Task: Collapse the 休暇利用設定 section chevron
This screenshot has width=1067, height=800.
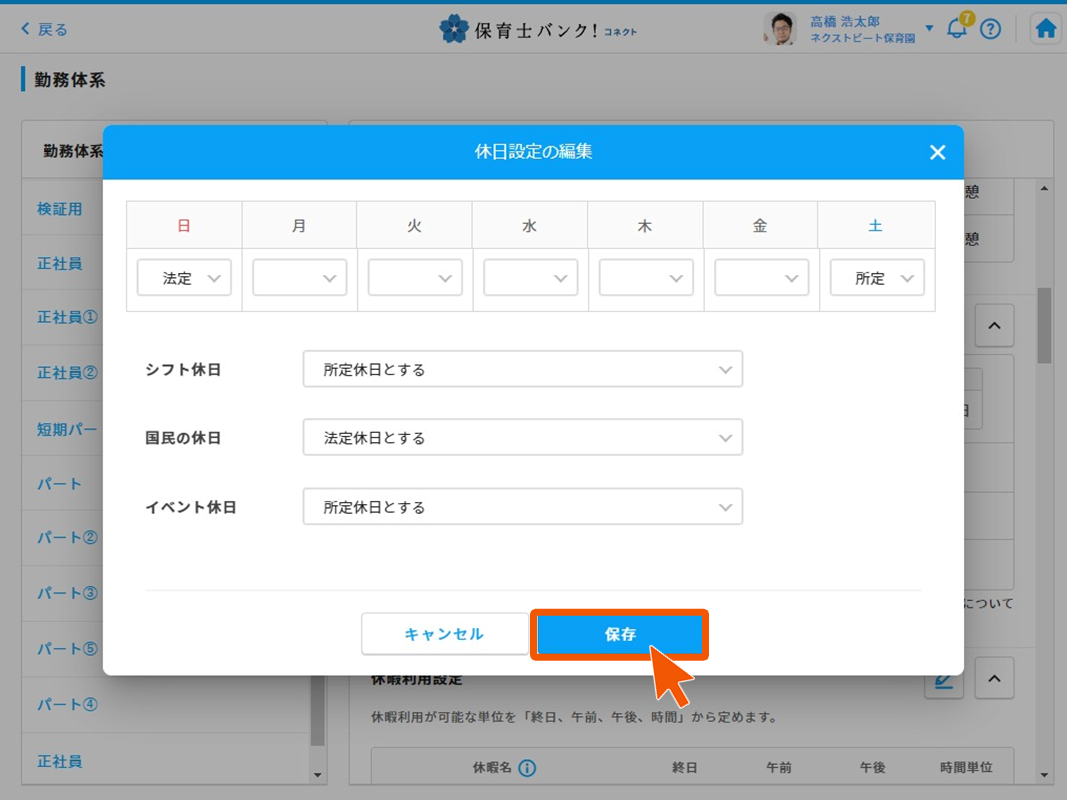Action: pos(994,679)
